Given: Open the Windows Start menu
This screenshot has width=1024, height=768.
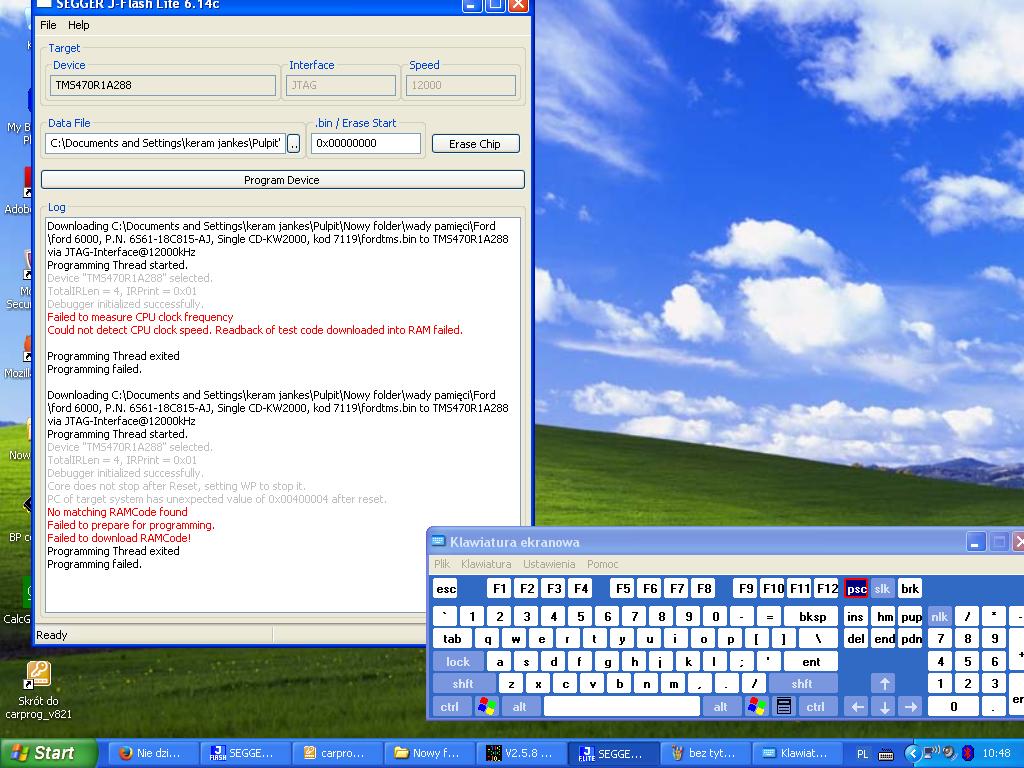Looking at the screenshot, I should coord(48,753).
